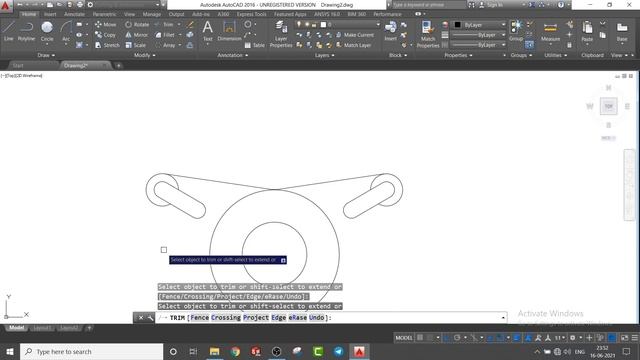Click Make Current layer button

[x=355, y=35]
